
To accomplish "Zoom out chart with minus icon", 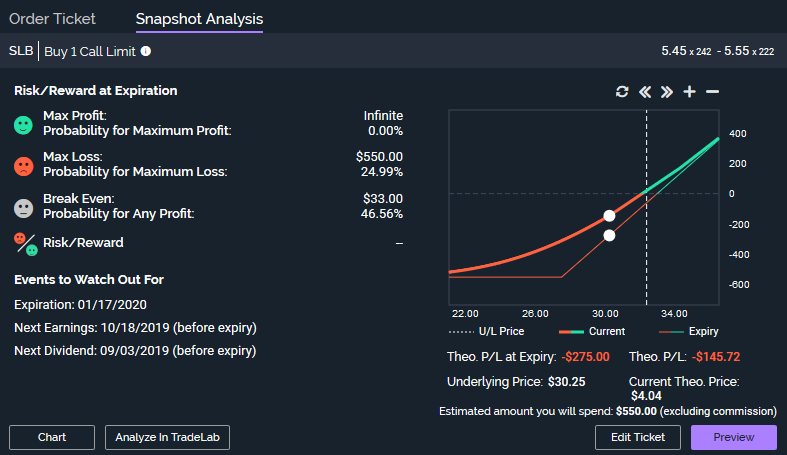I will [x=712, y=92].
